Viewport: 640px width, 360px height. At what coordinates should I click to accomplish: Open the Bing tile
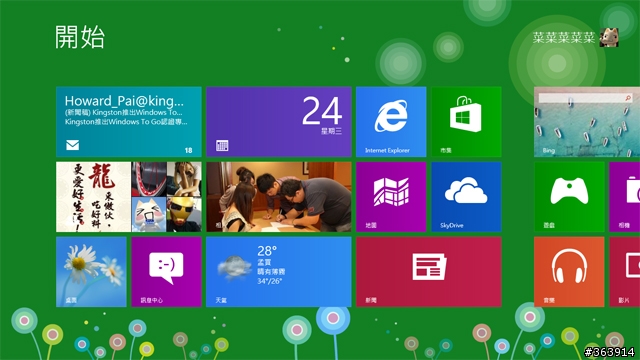(587, 122)
